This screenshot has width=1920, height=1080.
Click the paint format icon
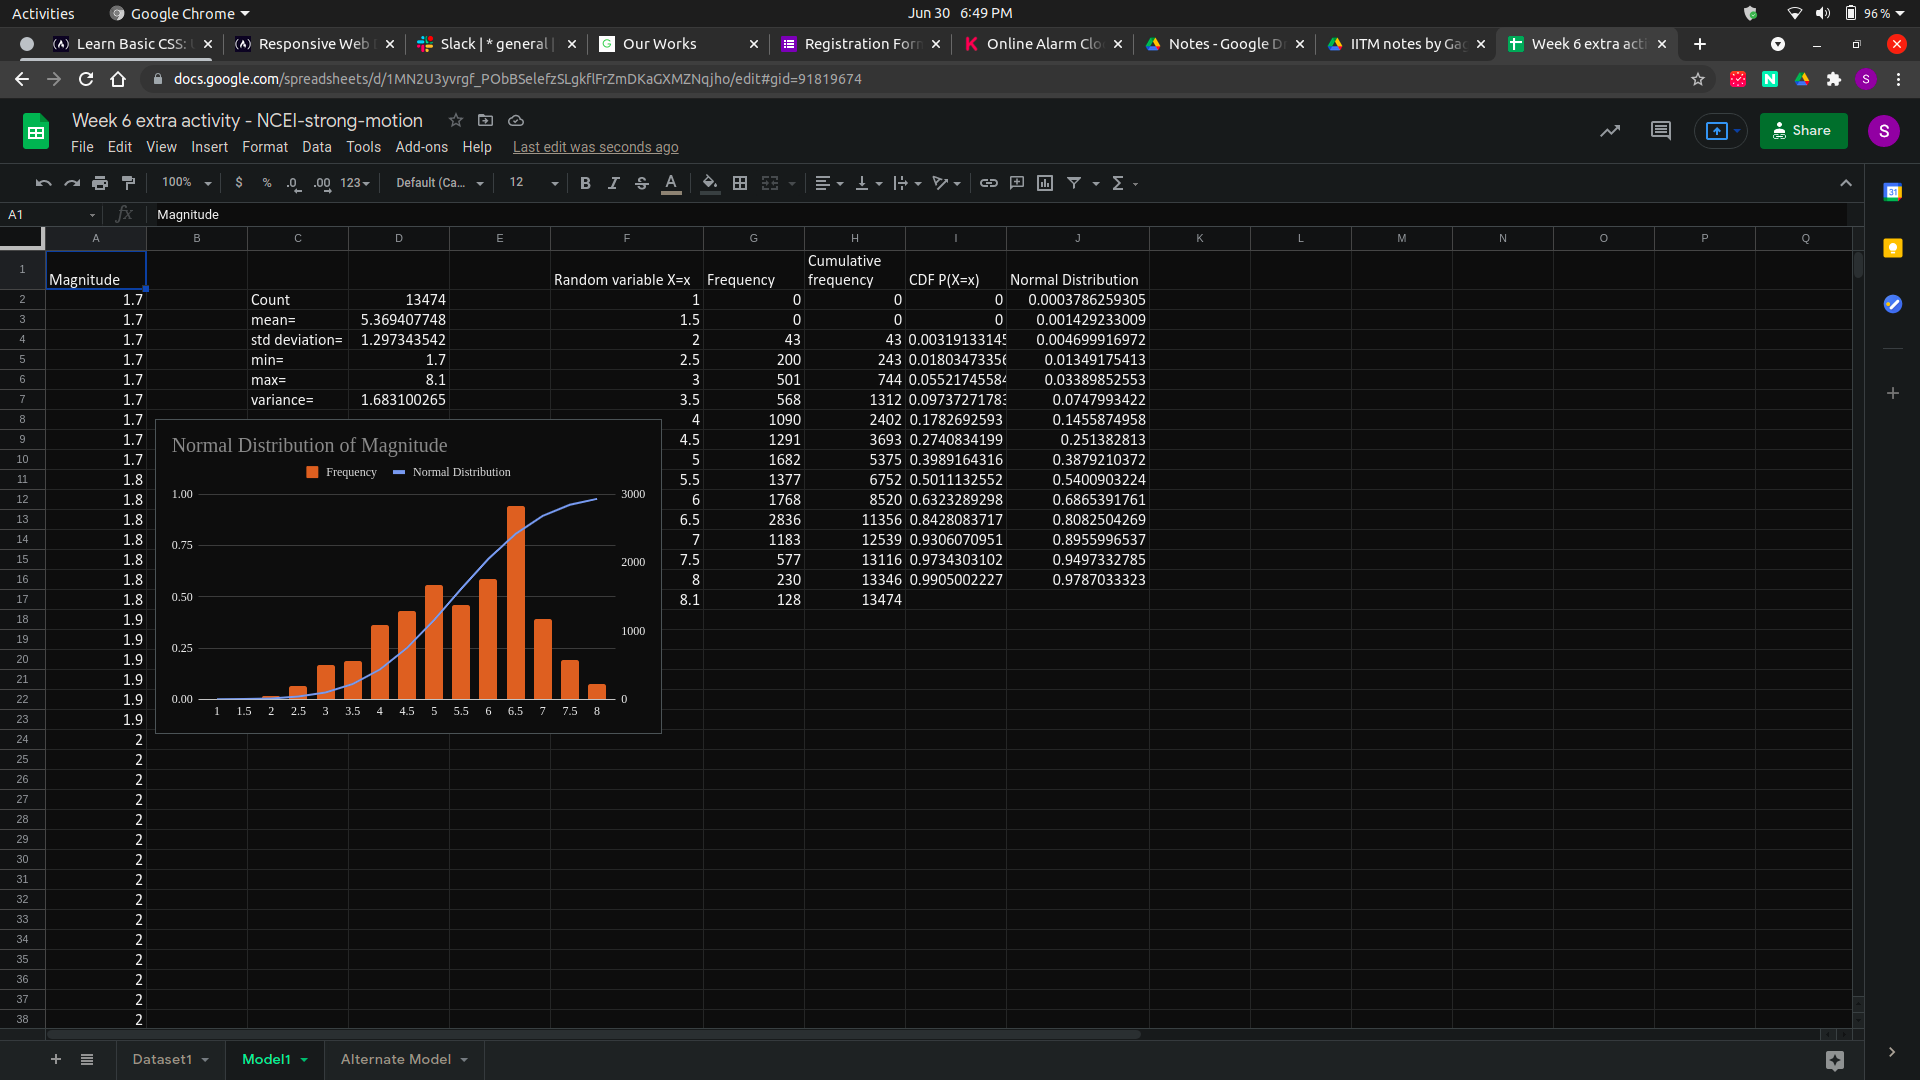click(128, 183)
